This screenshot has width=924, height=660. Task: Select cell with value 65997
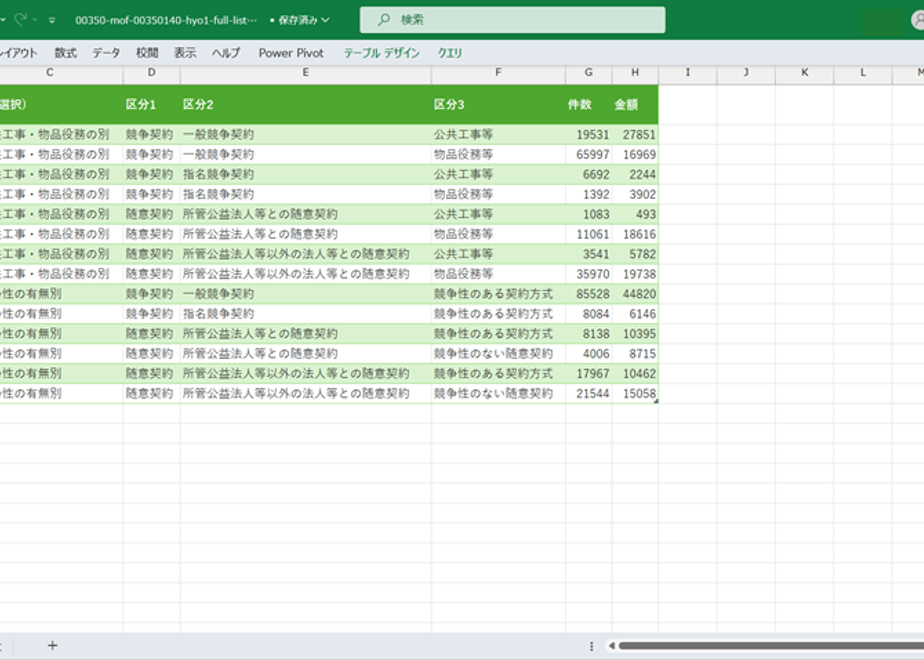coord(588,154)
